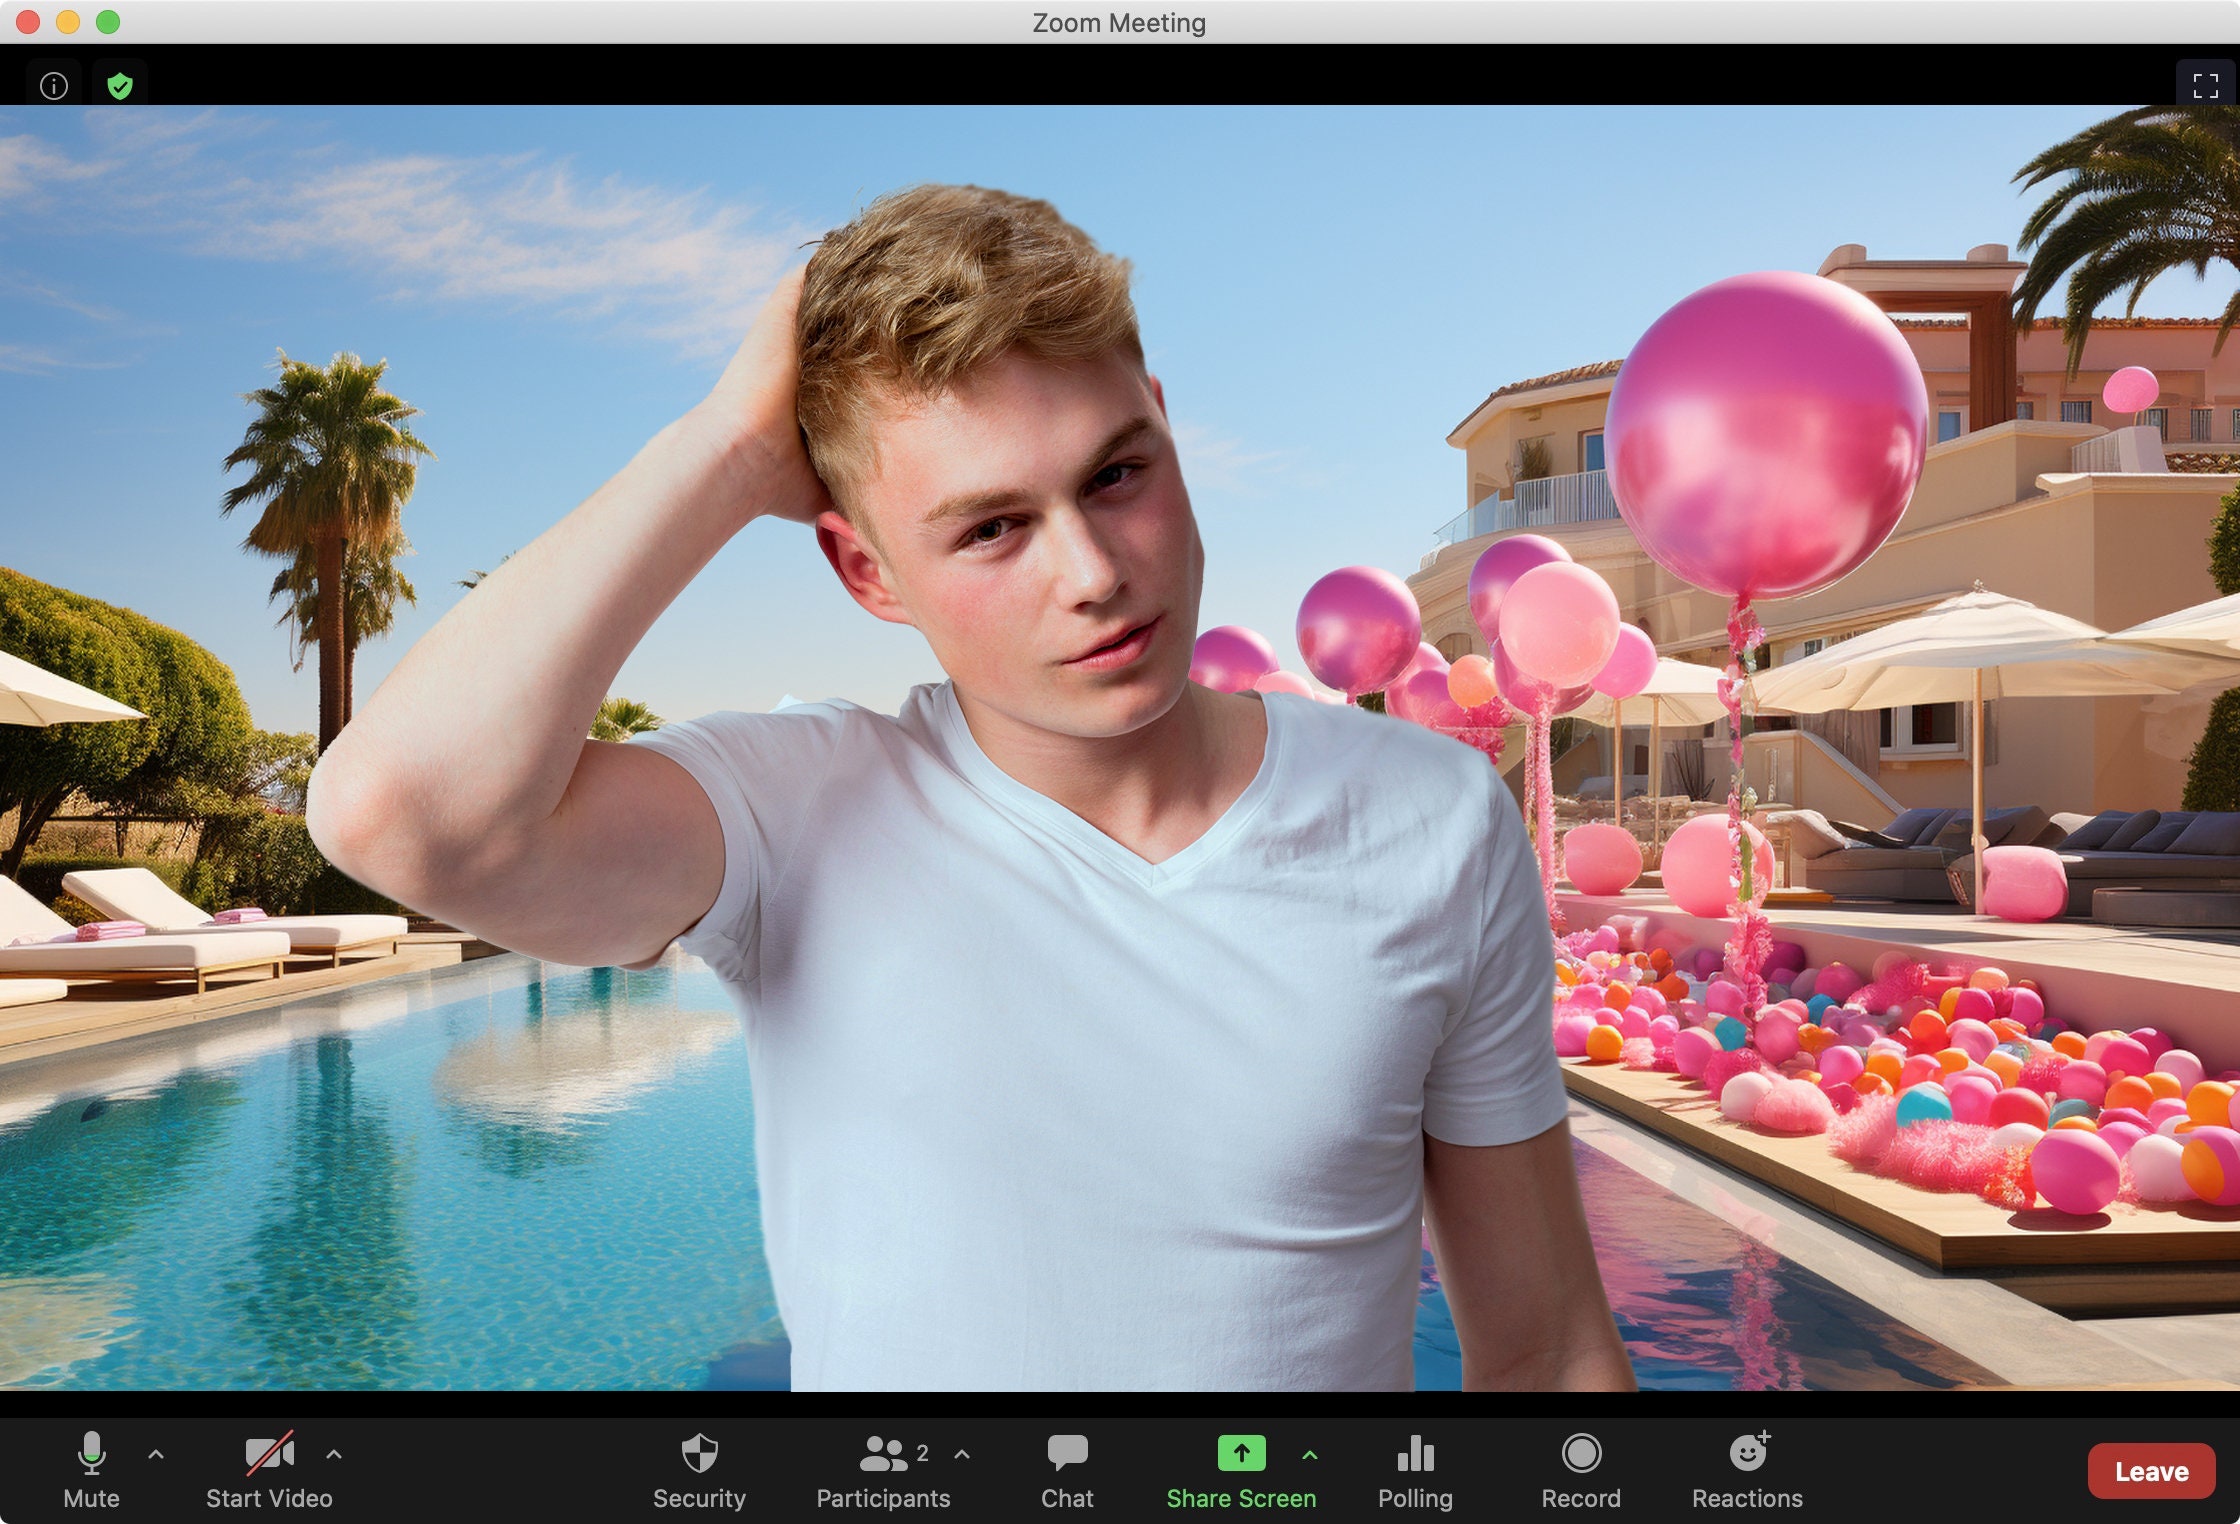The height and width of the screenshot is (1524, 2240).
Task: Enter fullscreen view mode
Action: pos(2204,84)
